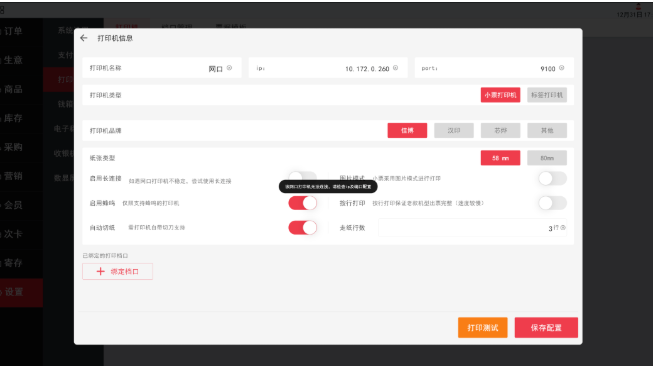The height and width of the screenshot is (366, 653).
Task: Choose the 汉印 printer brand
Action: click(x=454, y=130)
